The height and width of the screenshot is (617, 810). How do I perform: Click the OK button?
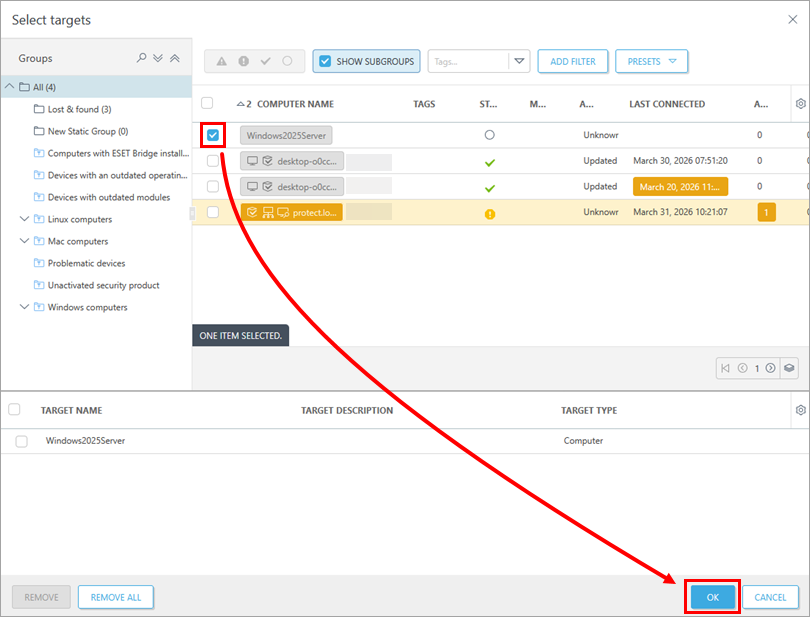tap(712, 597)
